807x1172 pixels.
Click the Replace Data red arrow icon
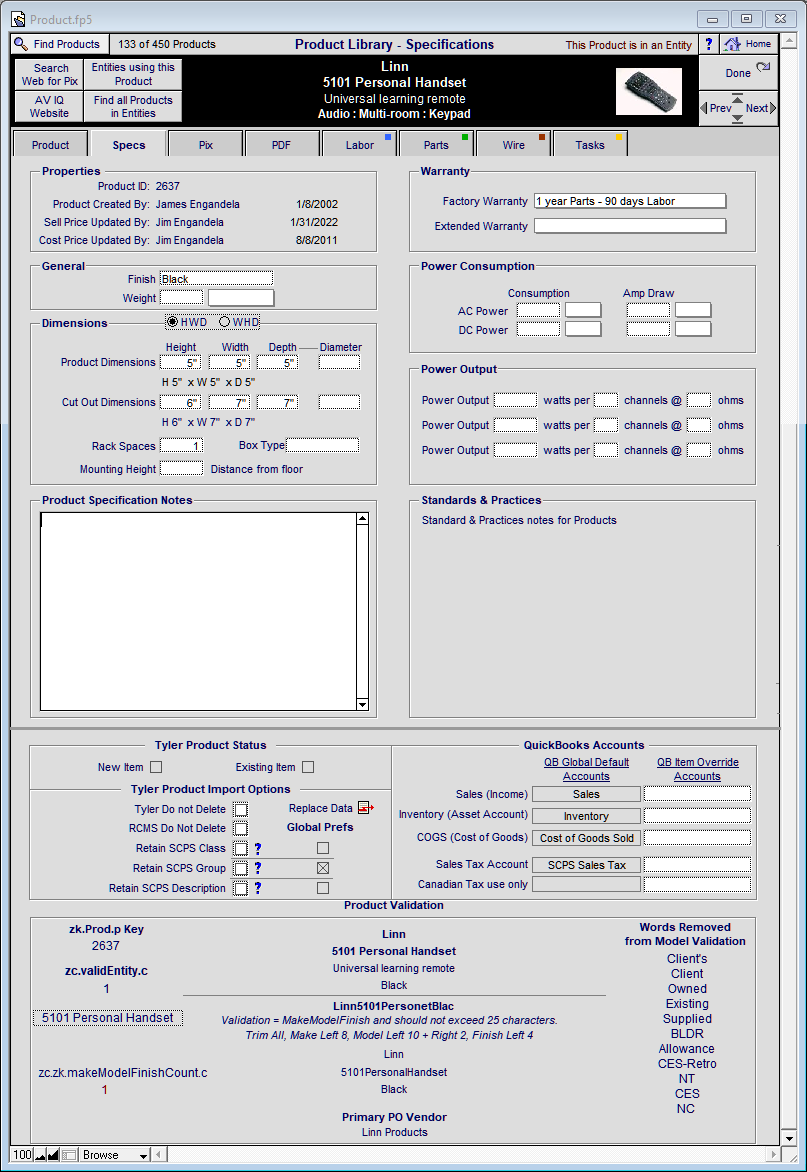point(365,808)
